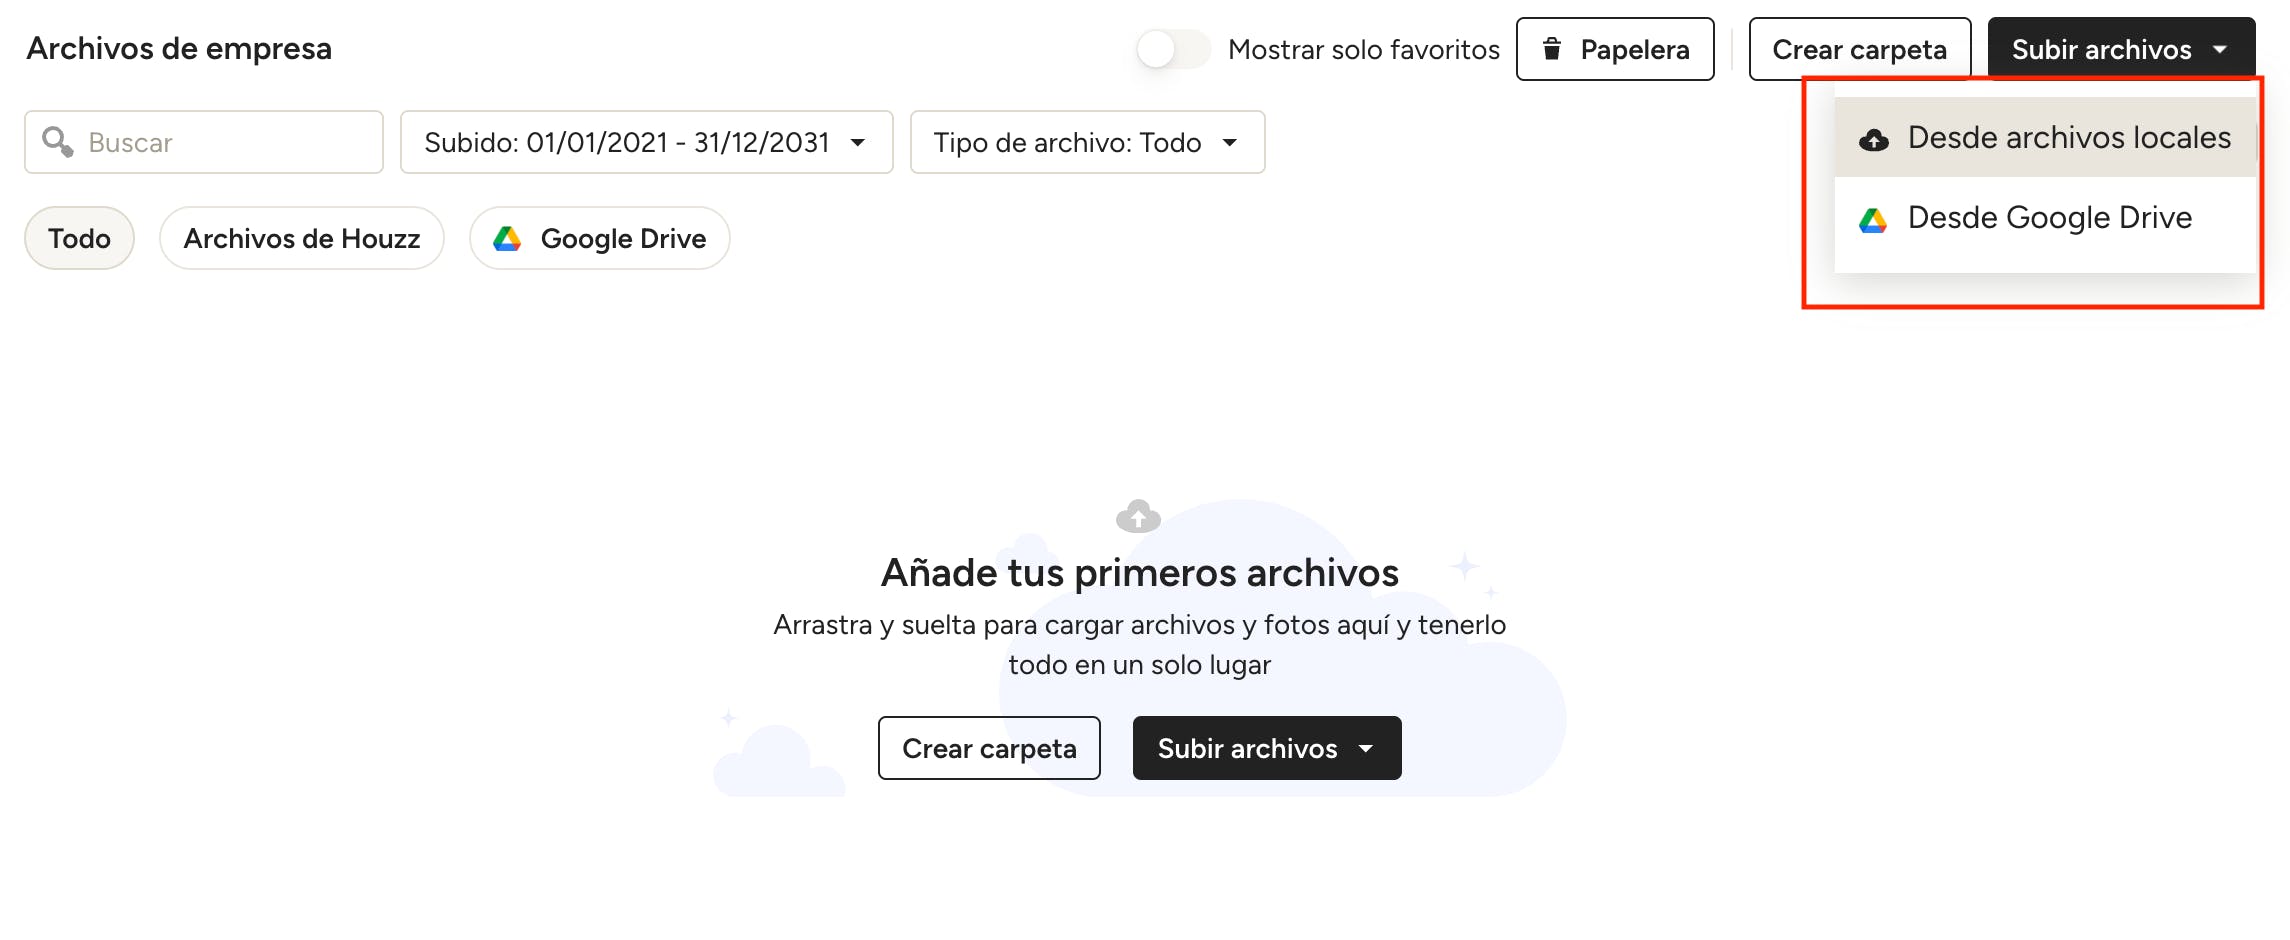Click the Google Drive icon in the dropdown menu
2290x940 pixels.
pos(1873,220)
